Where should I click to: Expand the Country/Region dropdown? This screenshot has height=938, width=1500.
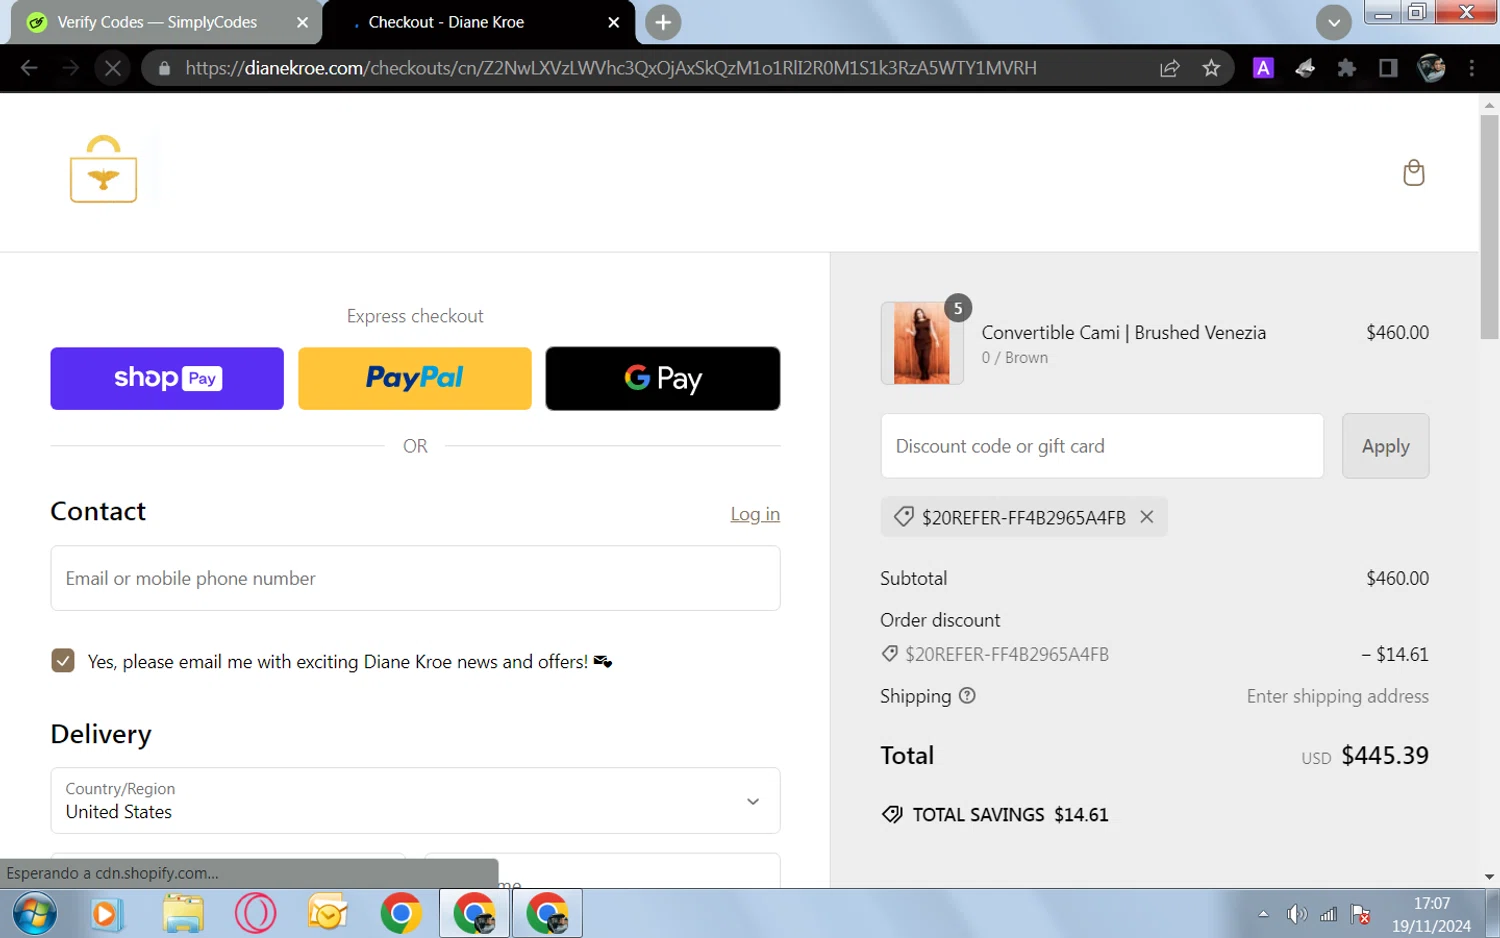click(x=415, y=800)
